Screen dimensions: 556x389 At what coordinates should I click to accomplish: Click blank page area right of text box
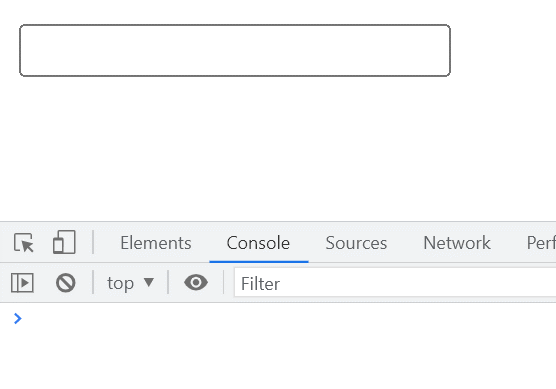coord(504,50)
